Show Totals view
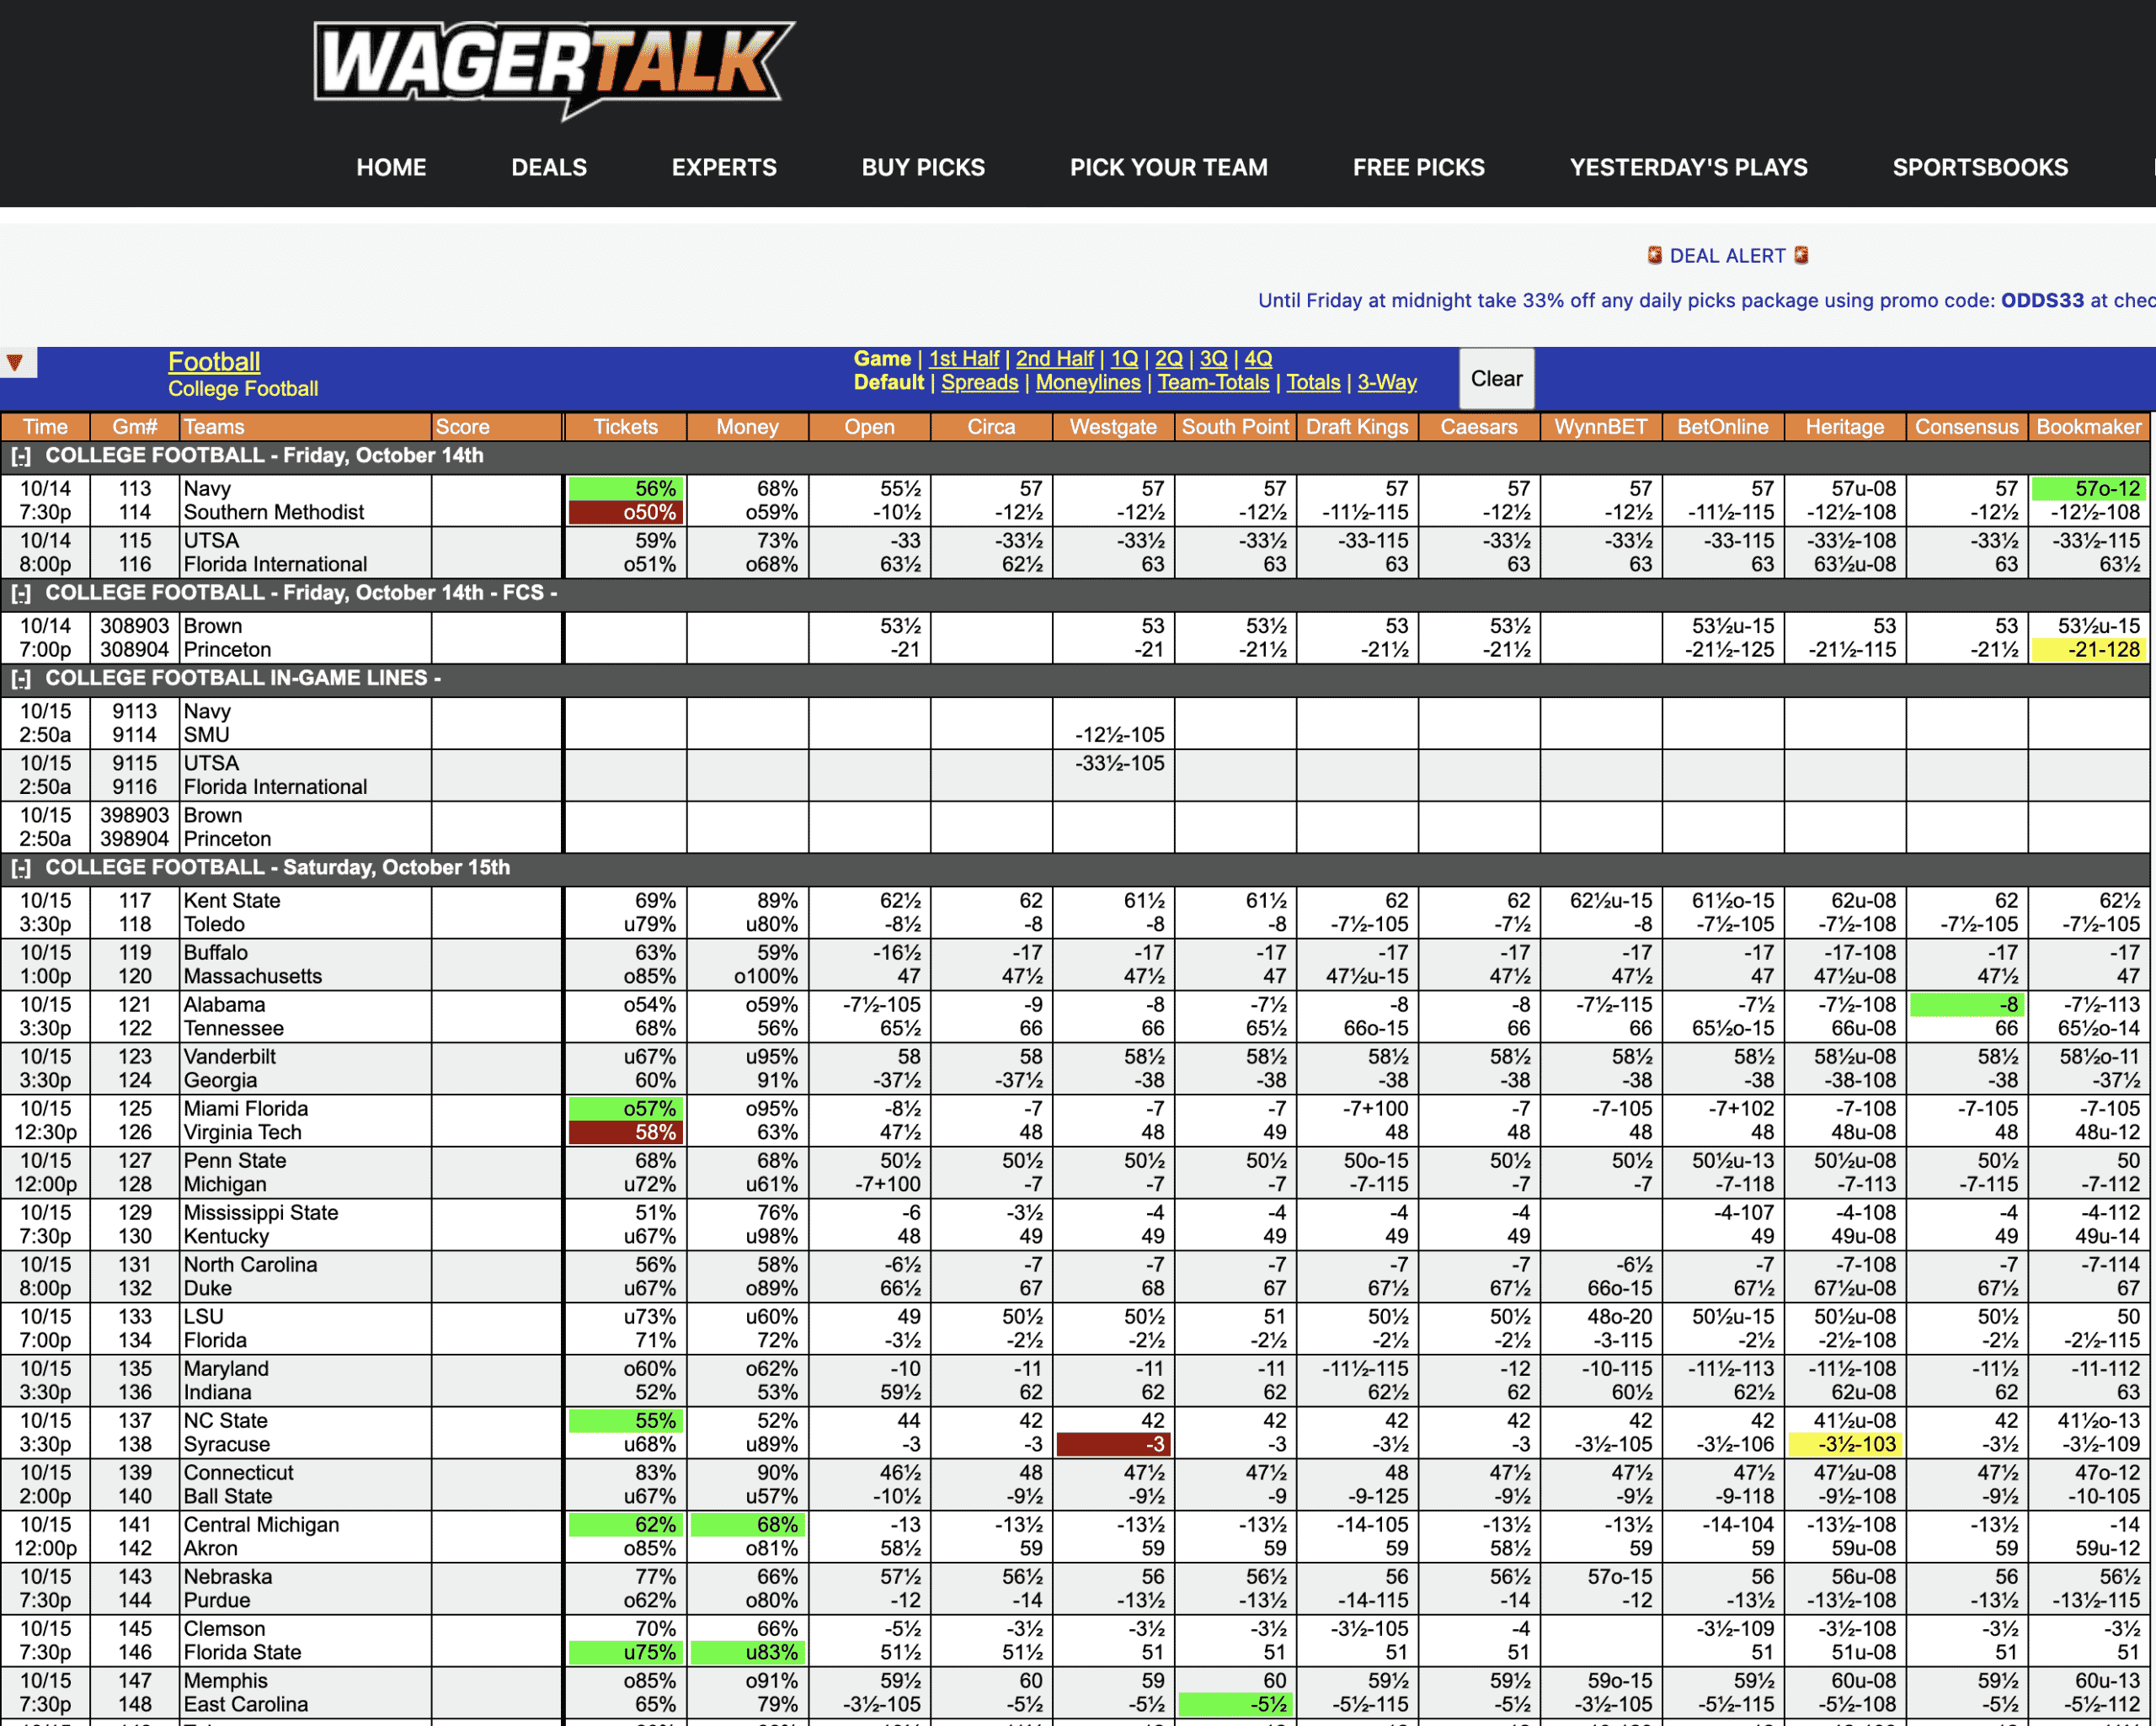The width and height of the screenshot is (2156, 1726). (x=1313, y=383)
